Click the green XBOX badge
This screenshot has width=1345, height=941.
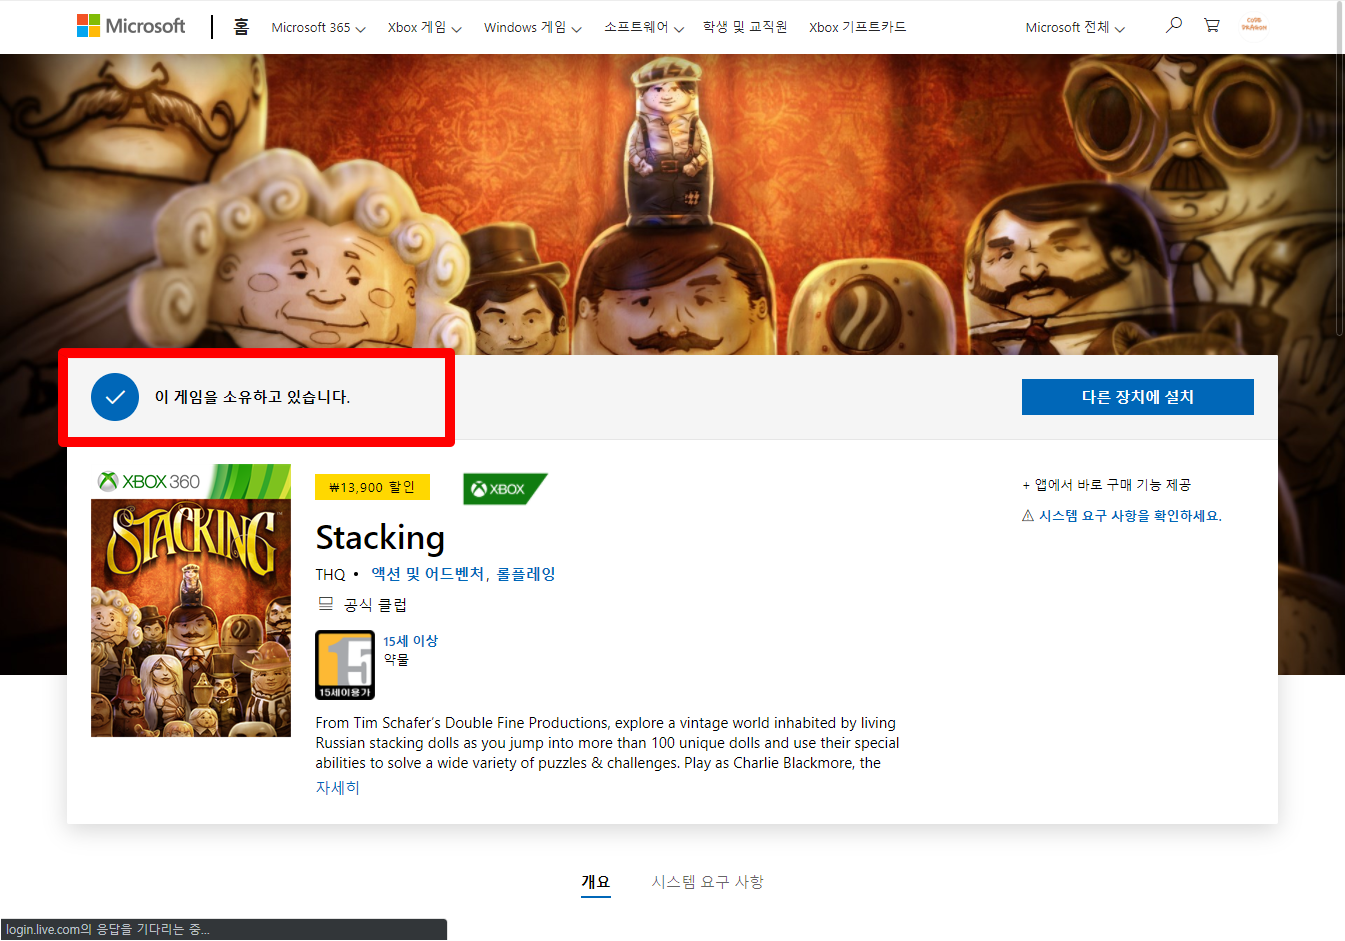click(x=505, y=489)
